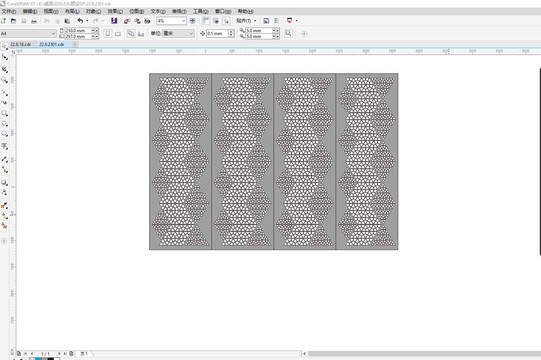Select the Parallel Dimension tool

pos(4,159)
